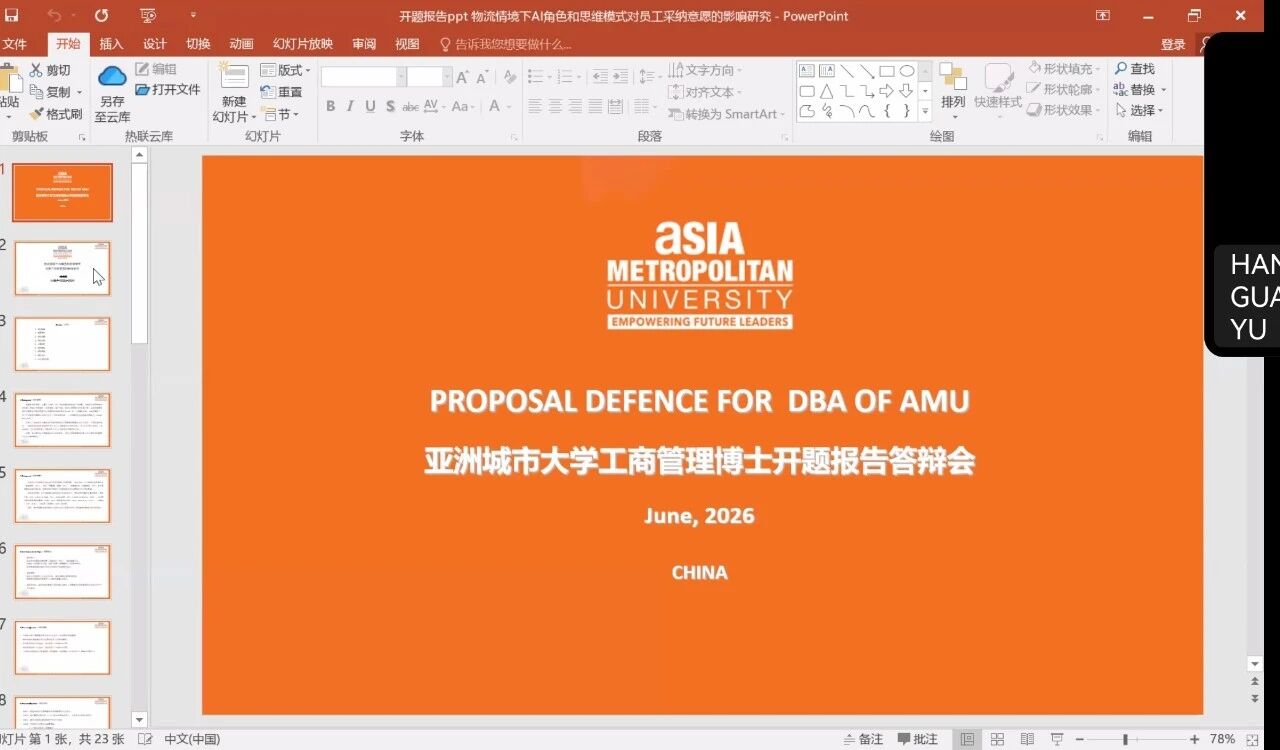Increase font size with larger A icon
1280x750 pixels.
pos(463,77)
